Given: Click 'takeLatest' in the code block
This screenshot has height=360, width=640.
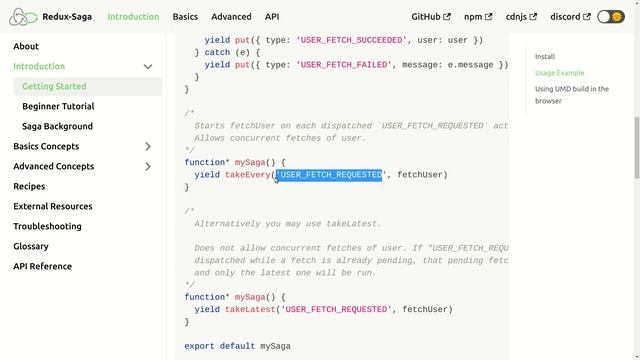Looking at the screenshot, I should (x=250, y=309).
